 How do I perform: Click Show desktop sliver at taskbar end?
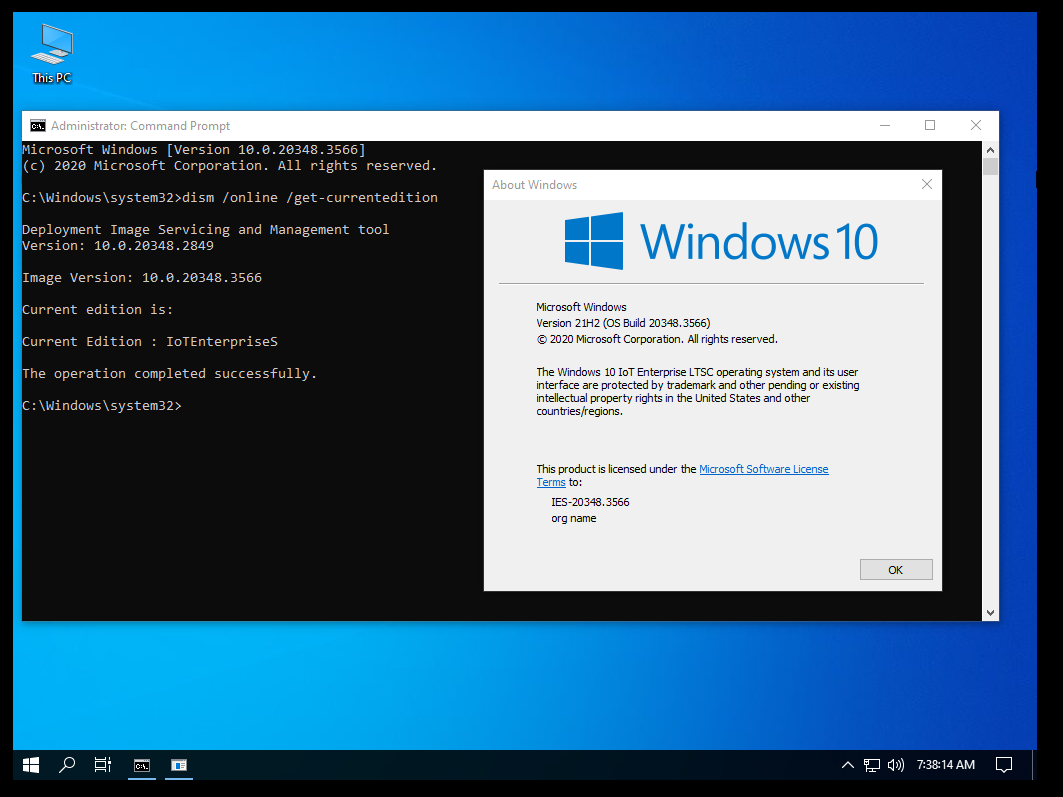pyautogui.click(x=1034, y=765)
